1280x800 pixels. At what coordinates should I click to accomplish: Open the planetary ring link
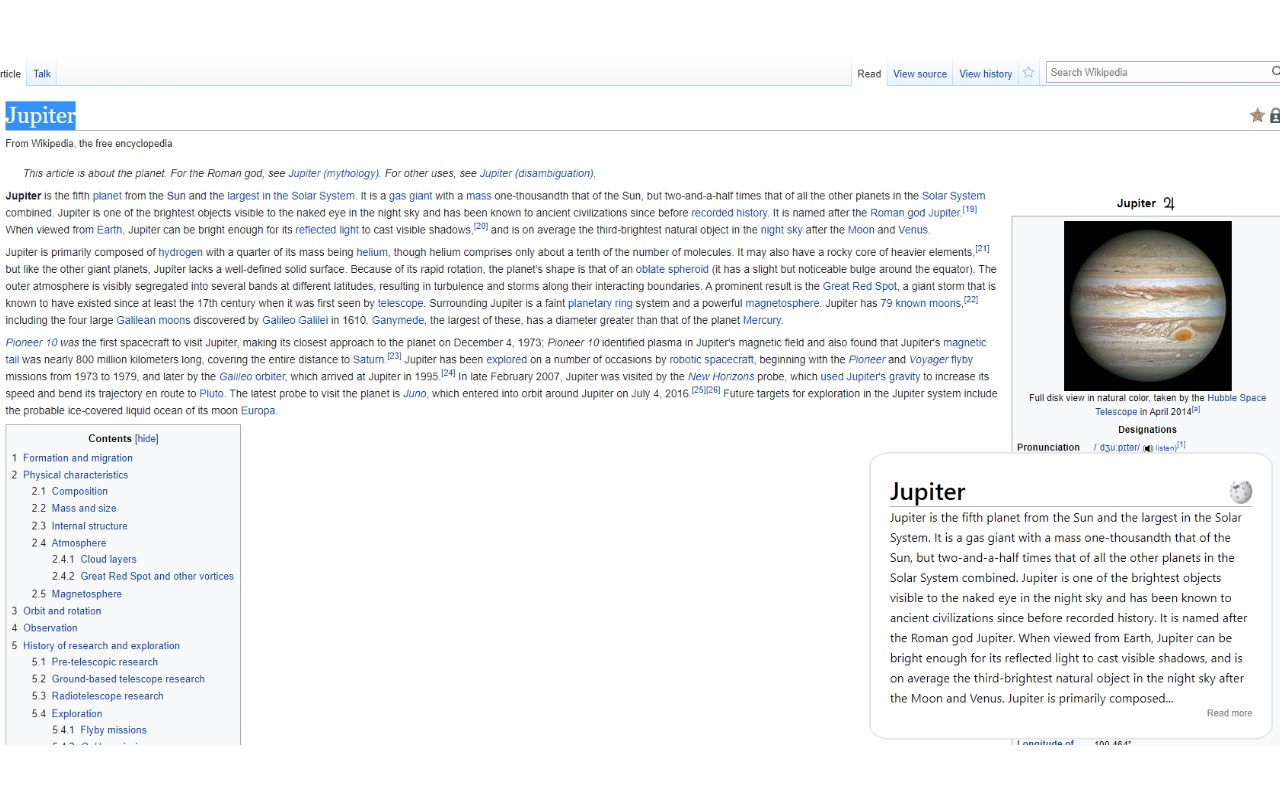coord(600,304)
